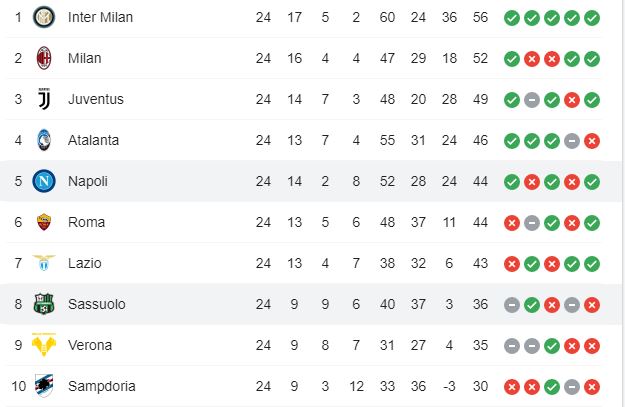
Task: Click Inter Milan's last green win icon
Action: (592, 18)
